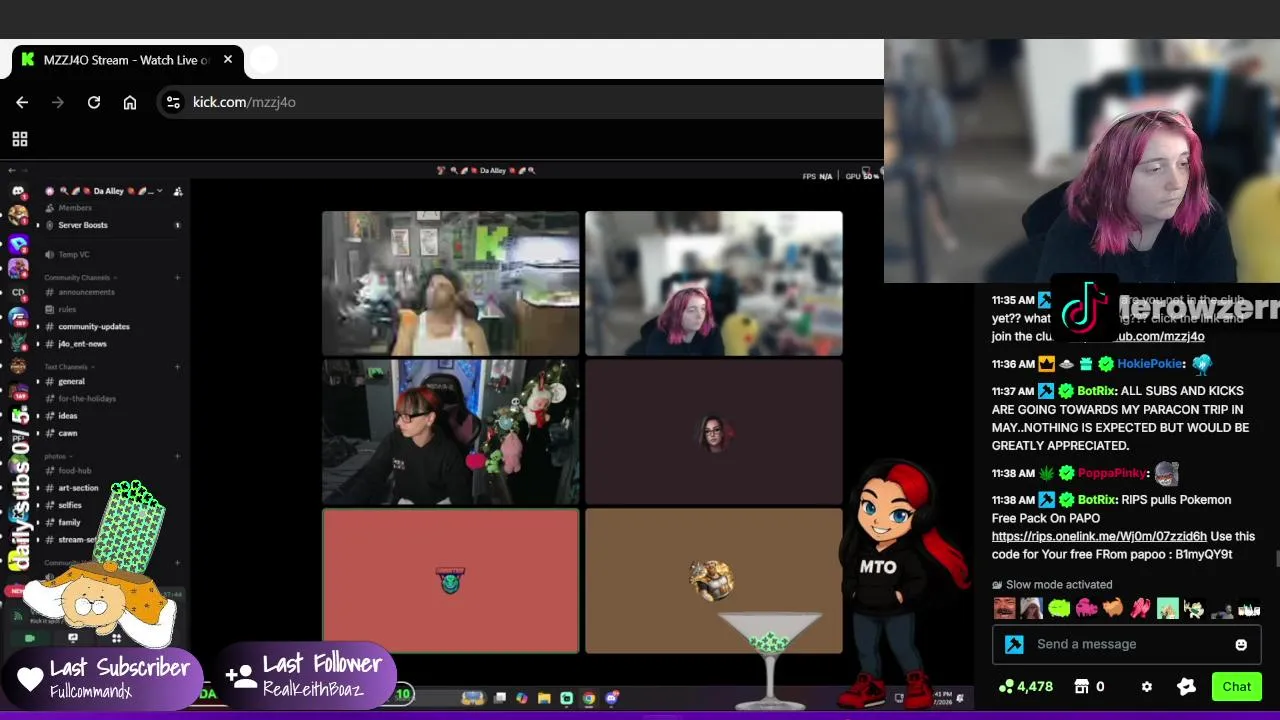The image size is (1280, 720).
Task: Reload the kick.com page
Action: (x=94, y=102)
